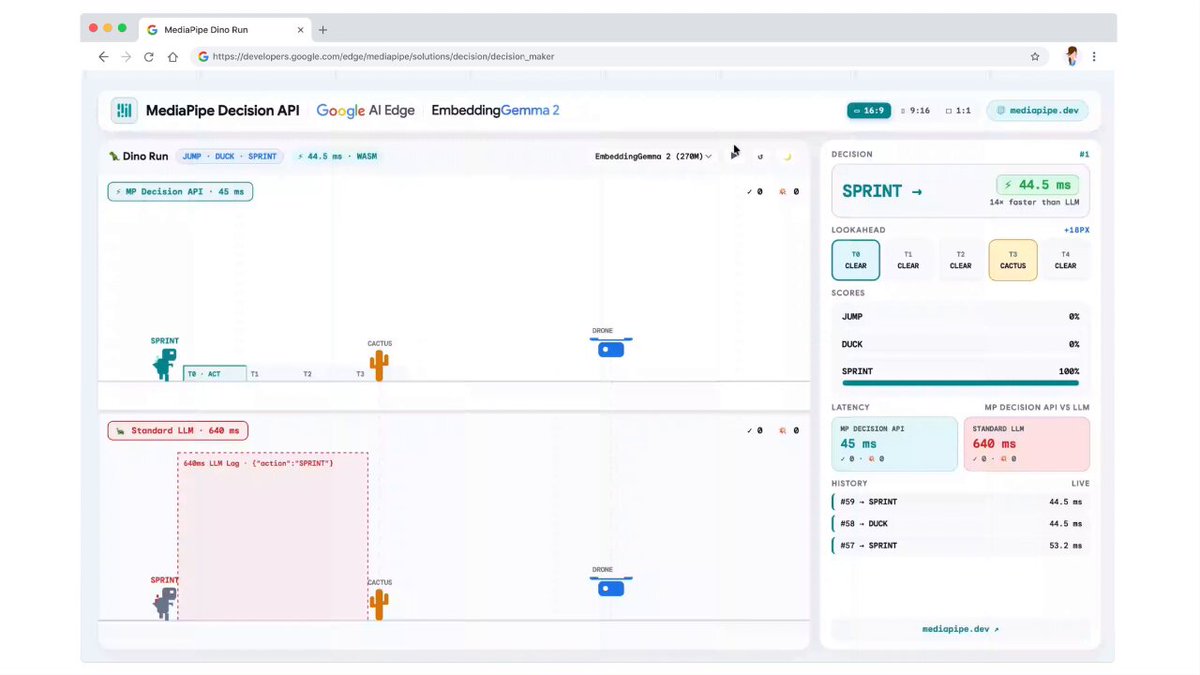Click the browser forward arrow

pyautogui.click(x=126, y=57)
